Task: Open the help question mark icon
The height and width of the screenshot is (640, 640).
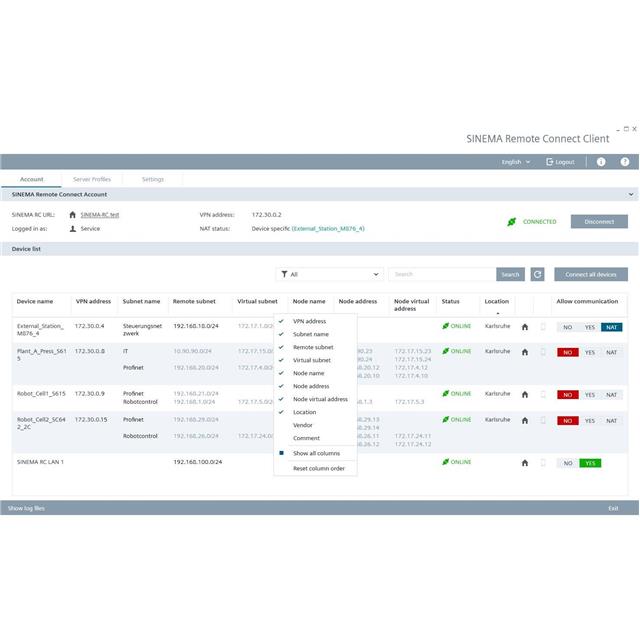Action: 625,162
